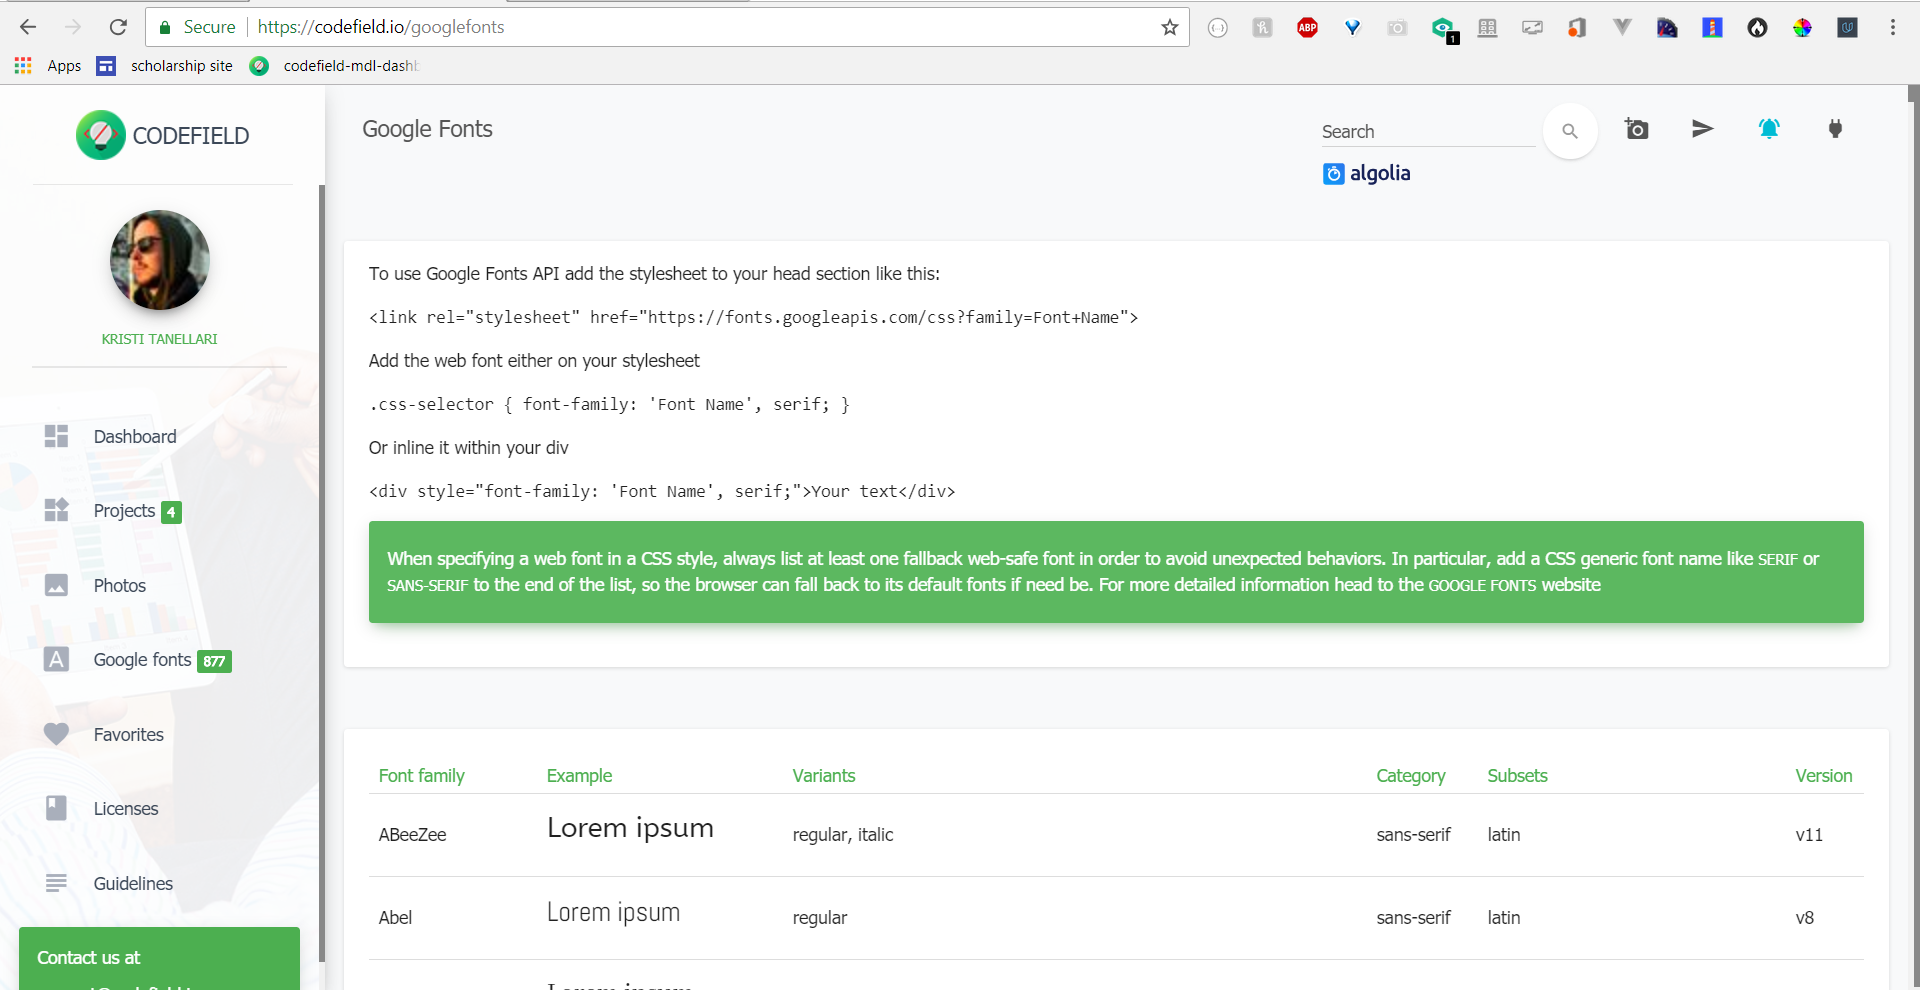Click the user profile avatar photo
Viewport: 1920px width, 990px height.
(x=160, y=260)
